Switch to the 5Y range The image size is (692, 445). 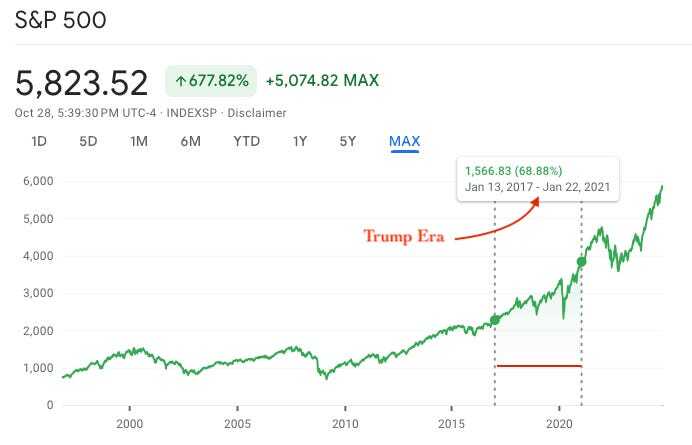click(348, 141)
